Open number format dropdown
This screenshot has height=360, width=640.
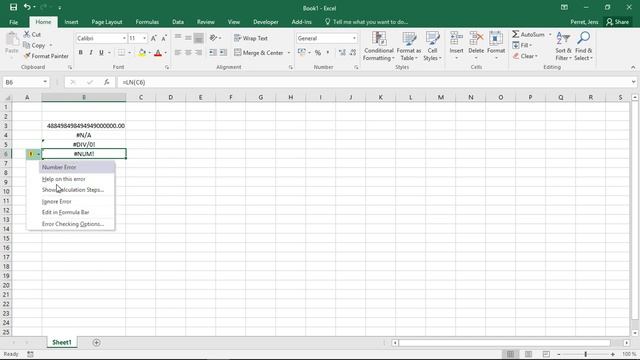(x=354, y=38)
